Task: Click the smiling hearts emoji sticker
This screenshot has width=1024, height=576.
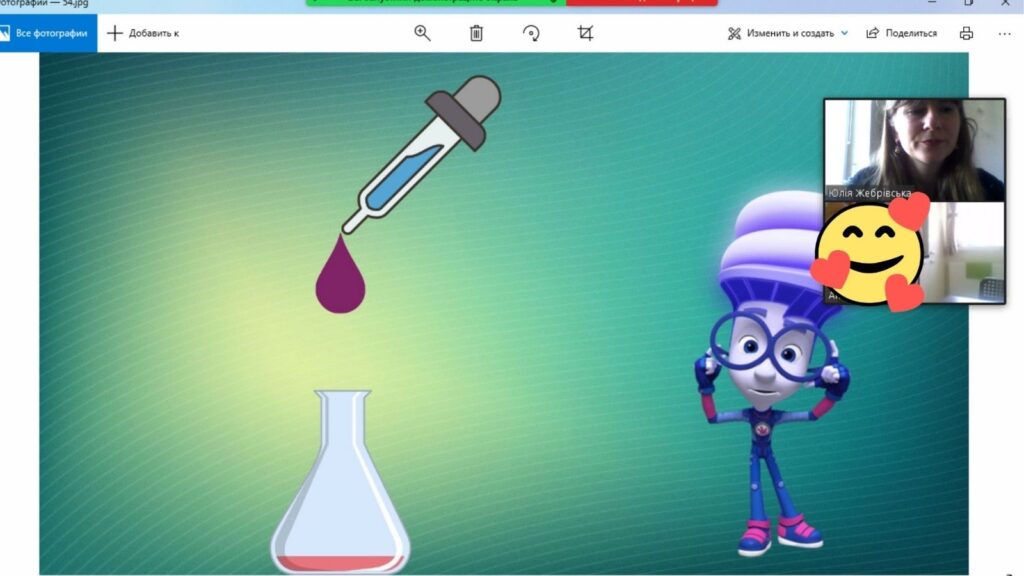Action: click(869, 252)
